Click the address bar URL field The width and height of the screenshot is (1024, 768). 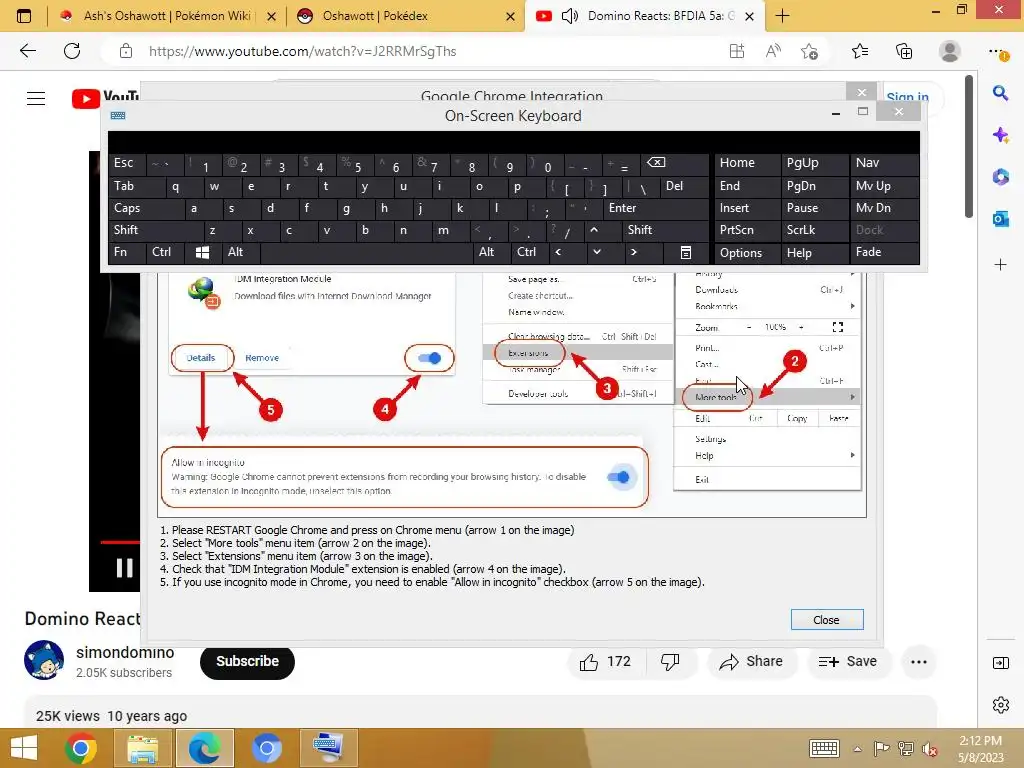coord(302,51)
